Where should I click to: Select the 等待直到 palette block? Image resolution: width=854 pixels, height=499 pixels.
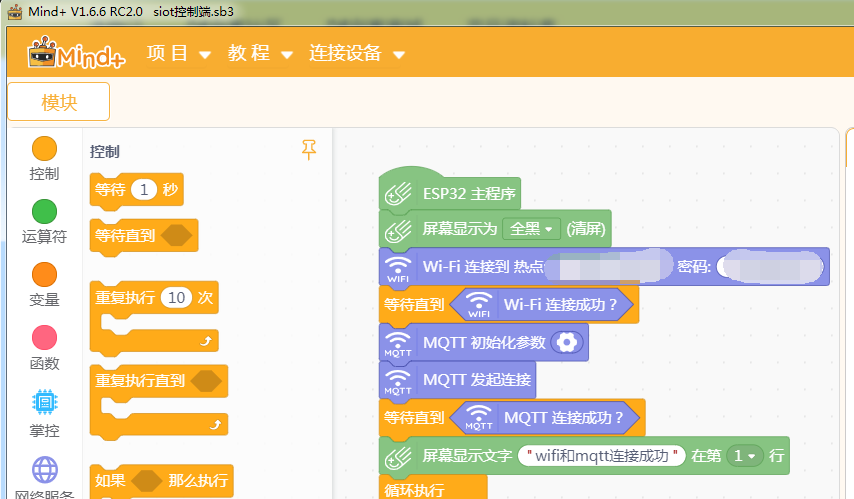pos(144,236)
